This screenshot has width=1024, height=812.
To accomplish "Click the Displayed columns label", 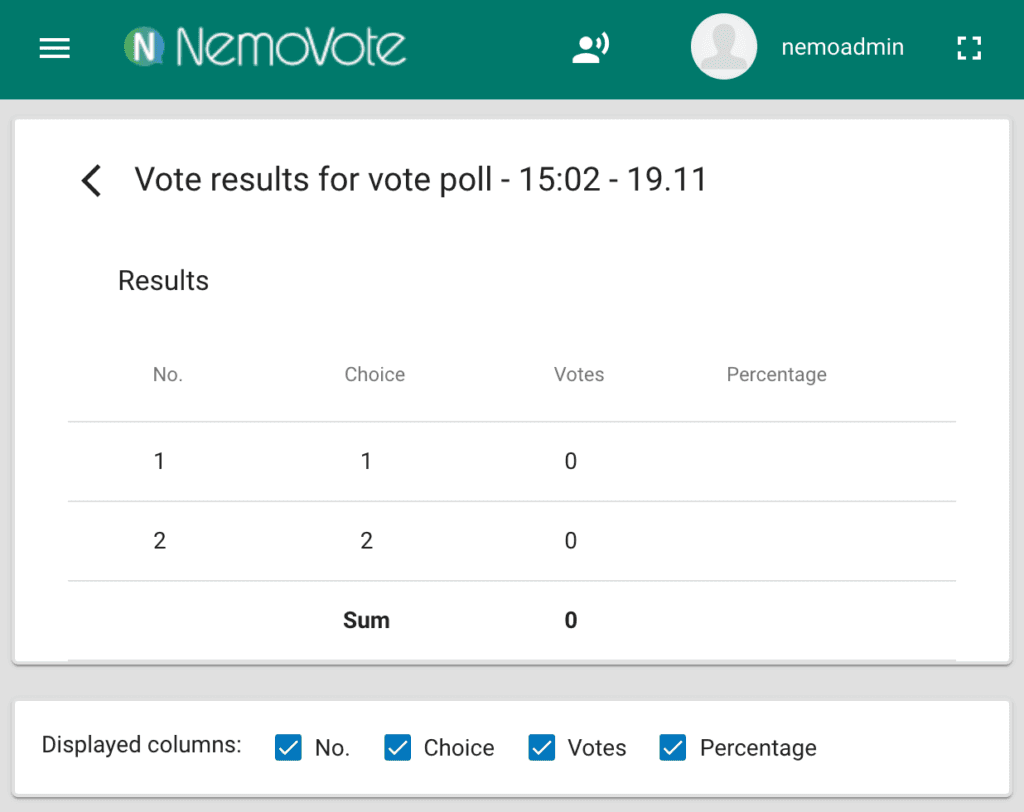I will tap(141, 745).
